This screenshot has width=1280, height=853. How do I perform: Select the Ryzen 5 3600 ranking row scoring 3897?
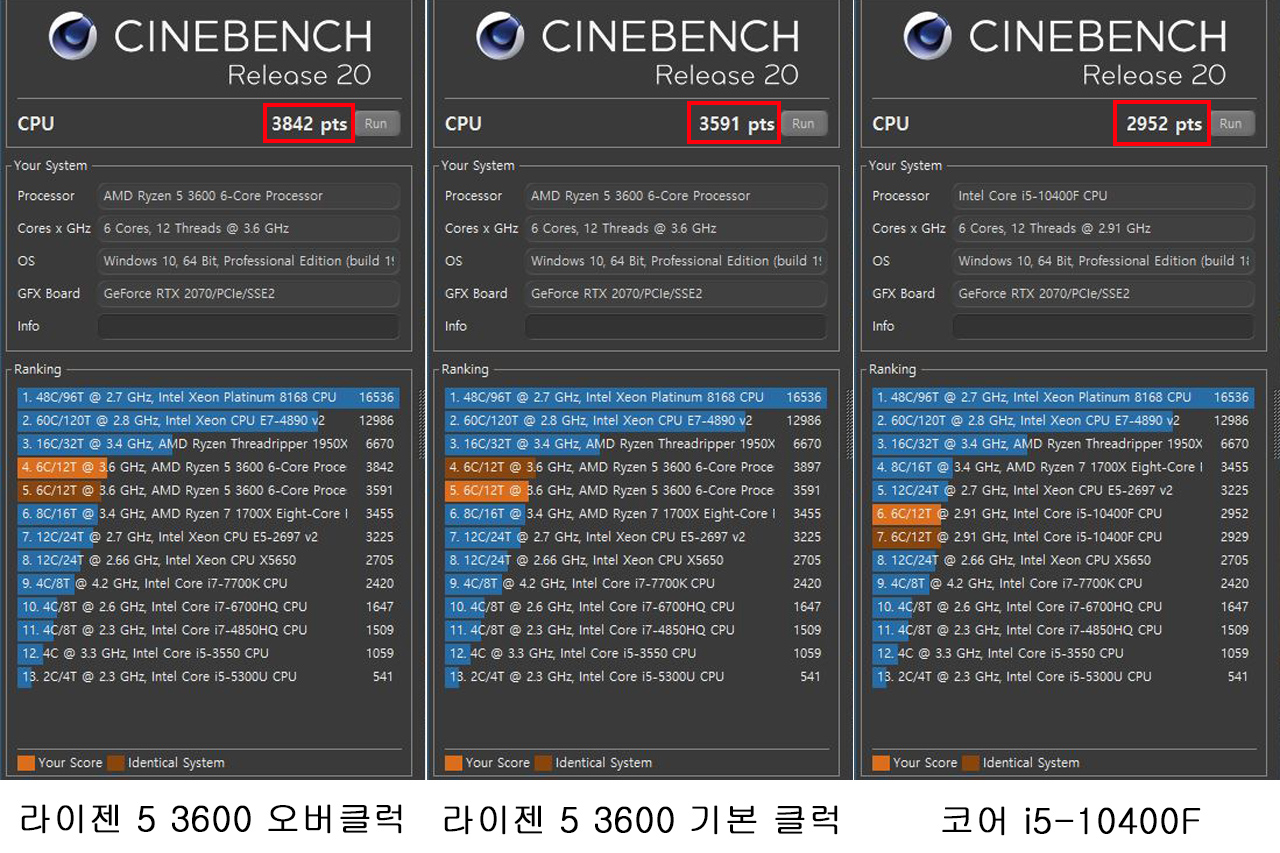pos(634,467)
